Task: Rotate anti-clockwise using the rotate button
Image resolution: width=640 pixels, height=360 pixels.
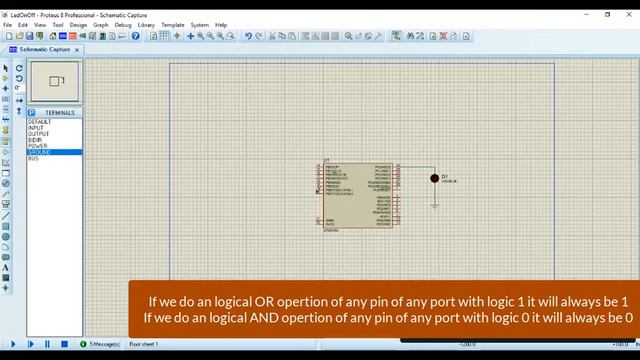Action: [x=19, y=78]
